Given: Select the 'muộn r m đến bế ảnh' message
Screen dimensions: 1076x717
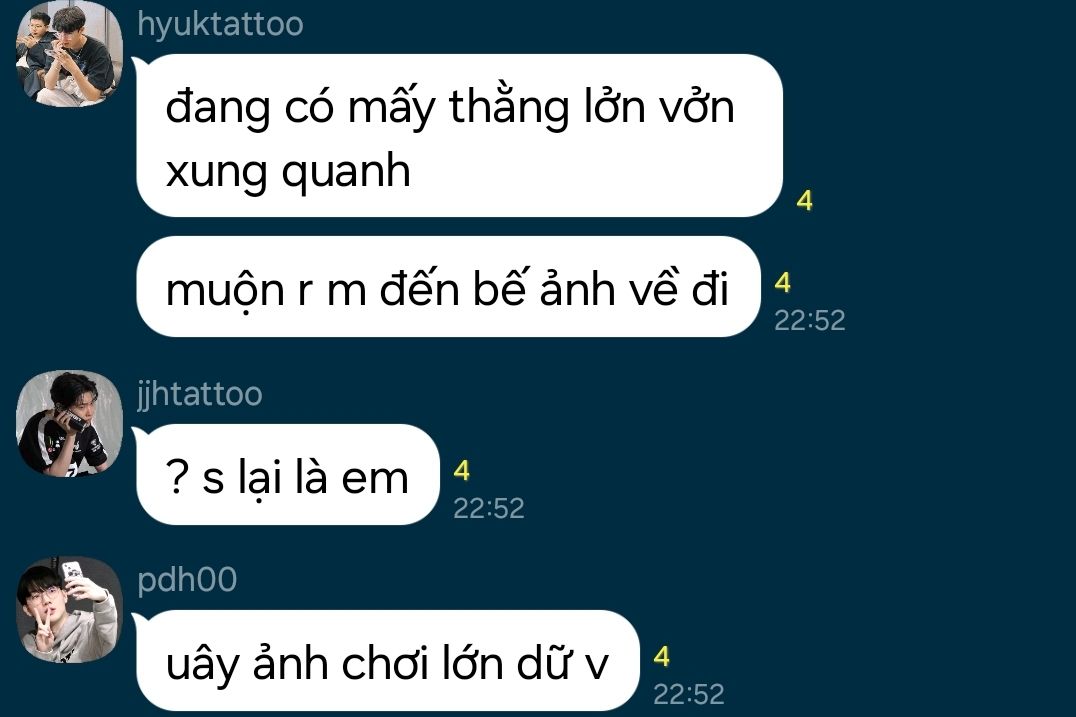Looking at the screenshot, I should [448, 287].
